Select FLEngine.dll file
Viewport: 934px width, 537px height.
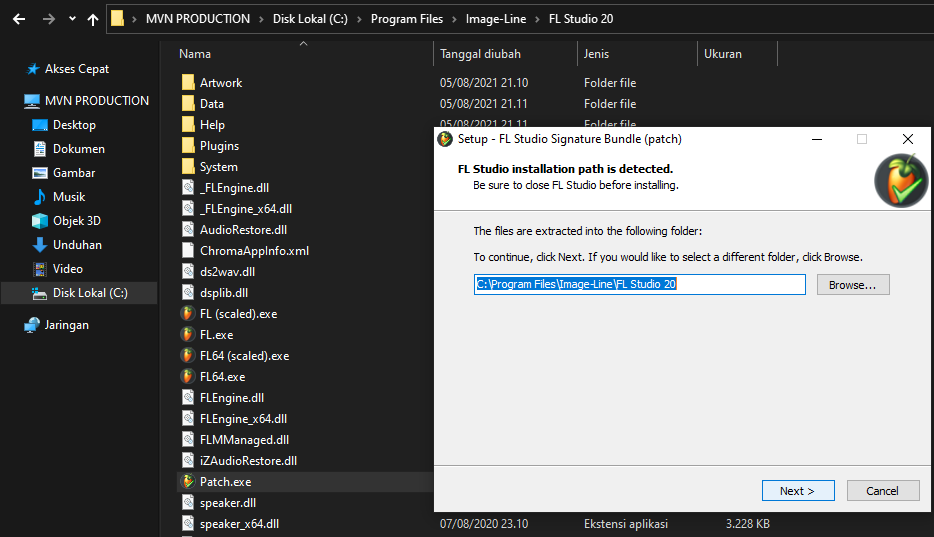232,398
